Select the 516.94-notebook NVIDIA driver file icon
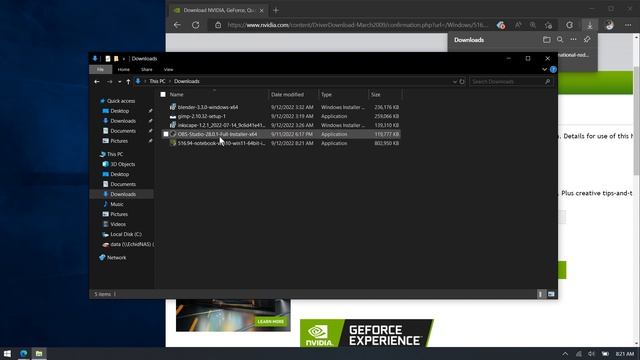 click(173, 143)
